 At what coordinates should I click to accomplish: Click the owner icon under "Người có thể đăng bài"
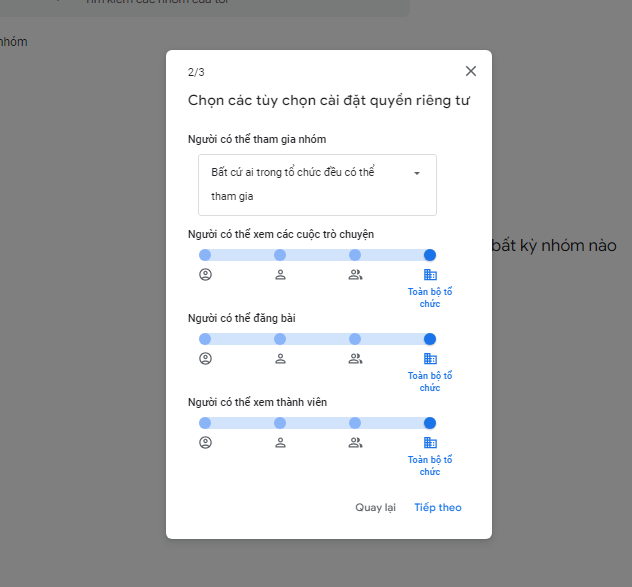click(x=205, y=358)
